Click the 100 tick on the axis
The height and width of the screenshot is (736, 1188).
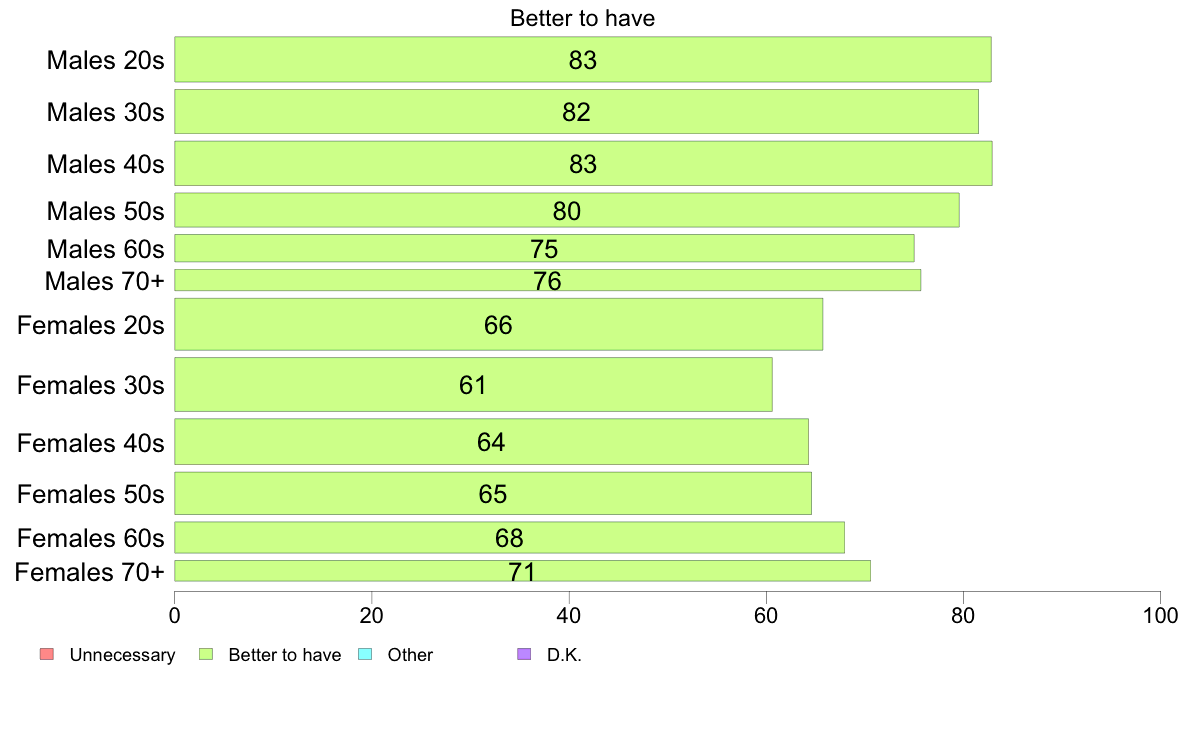click(1160, 615)
